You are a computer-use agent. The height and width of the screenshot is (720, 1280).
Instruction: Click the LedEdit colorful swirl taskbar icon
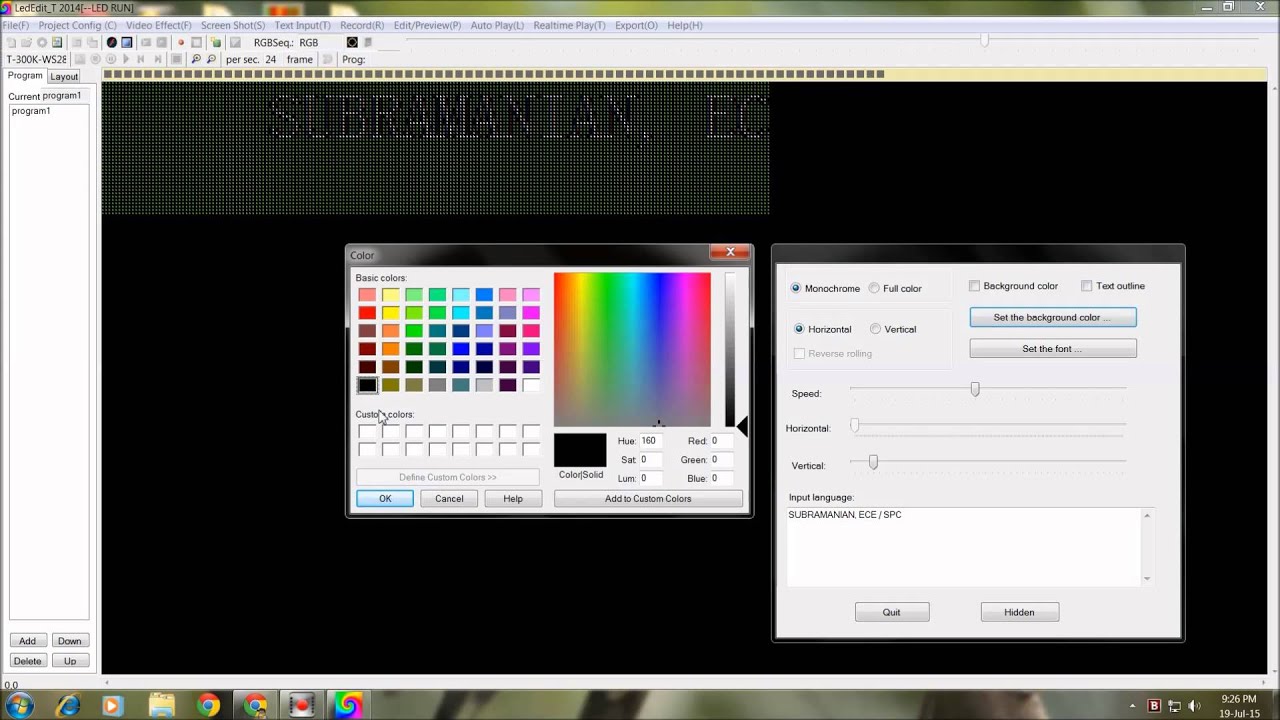347,705
